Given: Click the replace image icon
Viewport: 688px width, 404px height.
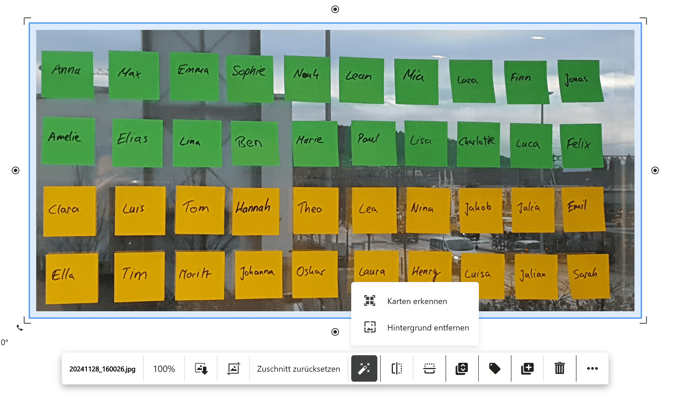Looking at the screenshot, I should (x=233, y=368).
